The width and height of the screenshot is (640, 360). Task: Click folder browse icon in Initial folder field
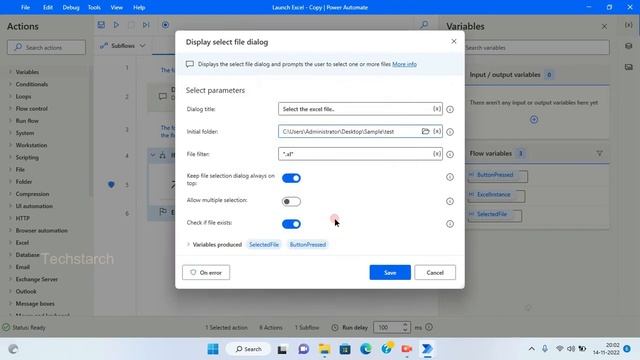coord(425,131)
